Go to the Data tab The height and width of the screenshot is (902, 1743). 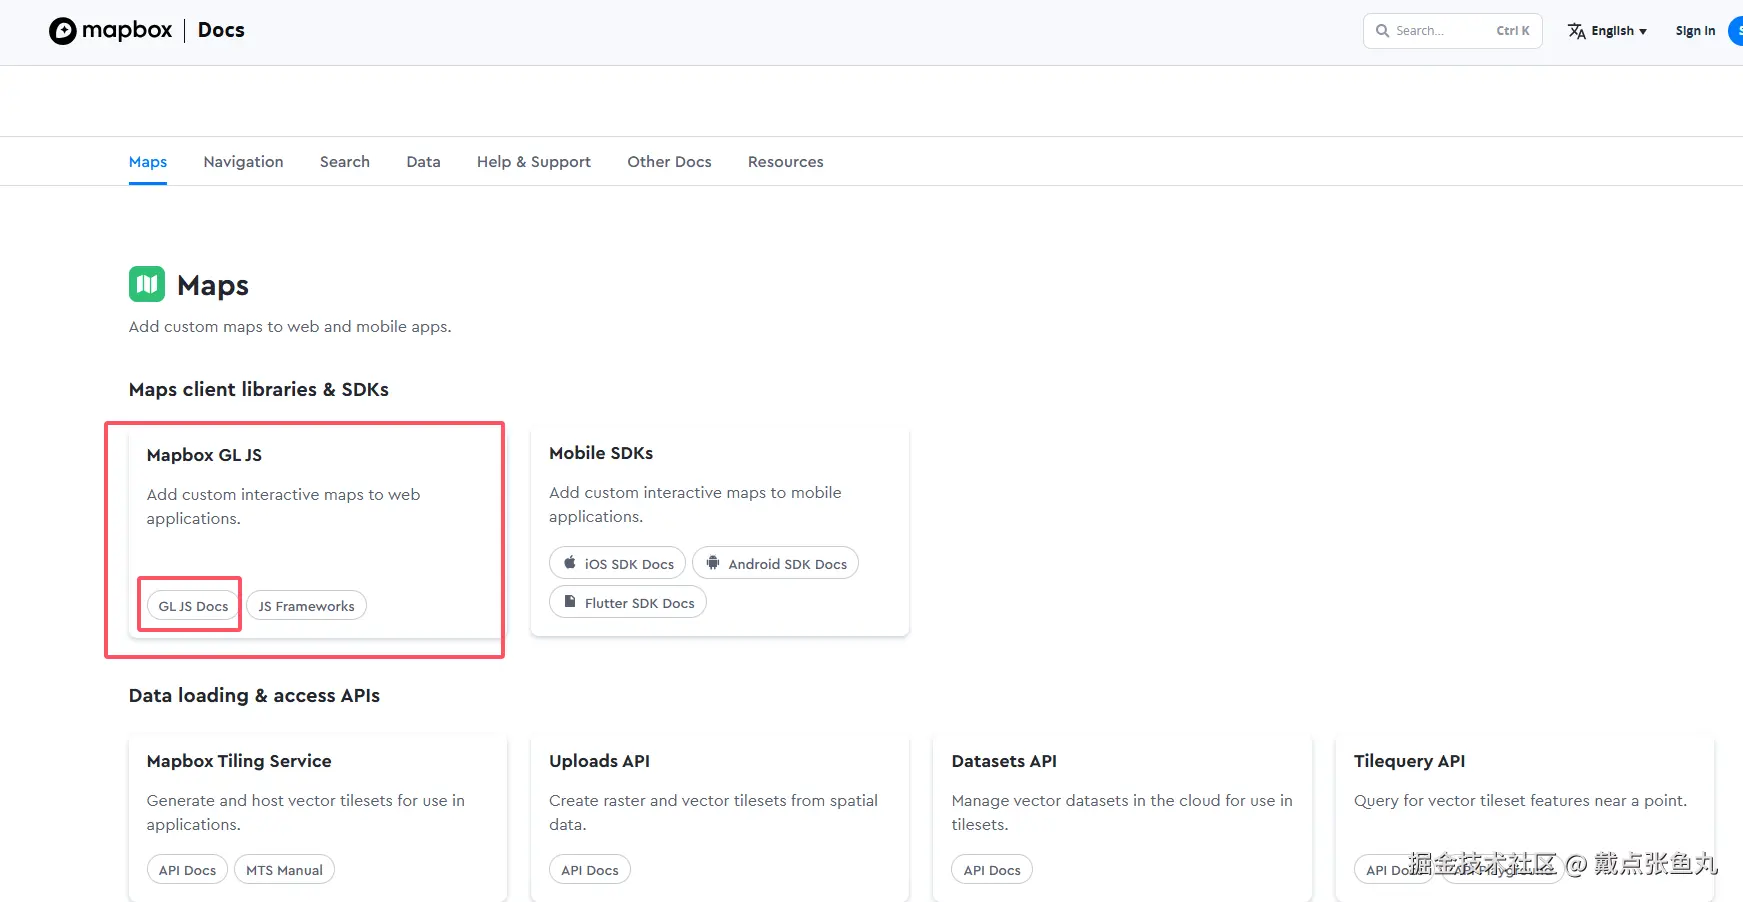[x=423, y=162]
